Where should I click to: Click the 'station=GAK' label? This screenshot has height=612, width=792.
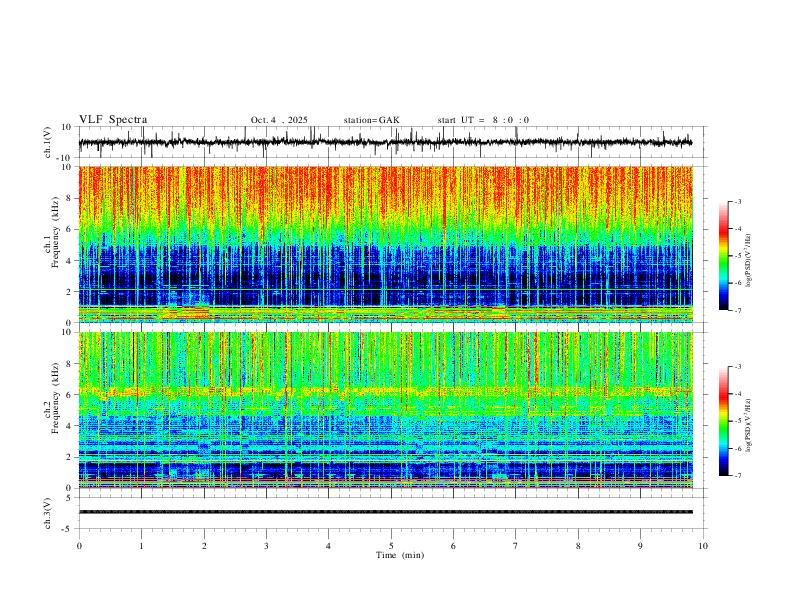pos(371,120)
